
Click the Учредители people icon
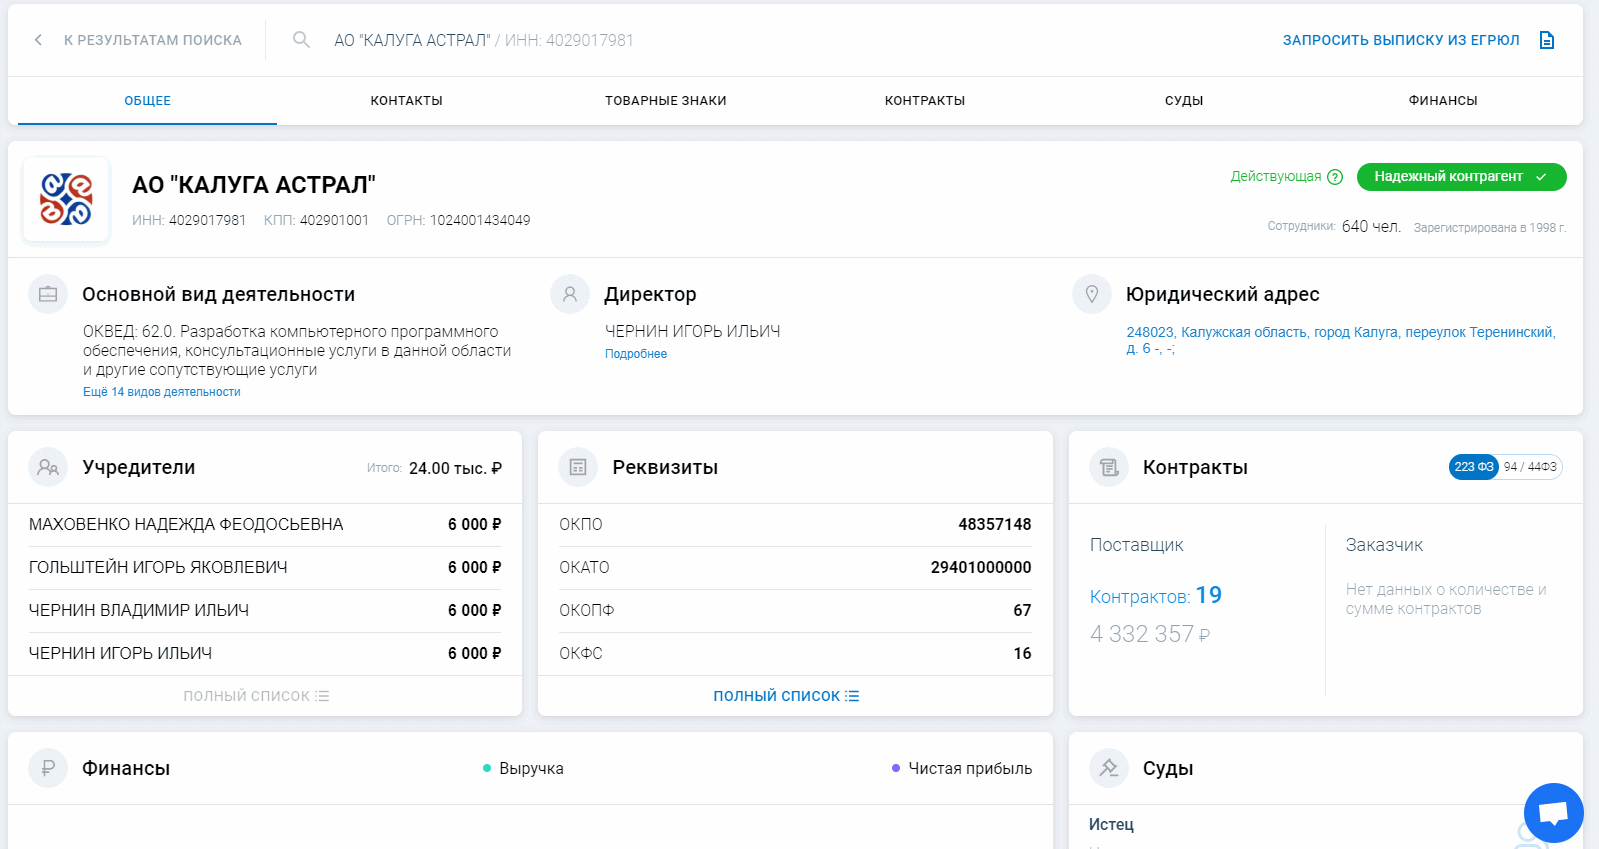(48, 467)
